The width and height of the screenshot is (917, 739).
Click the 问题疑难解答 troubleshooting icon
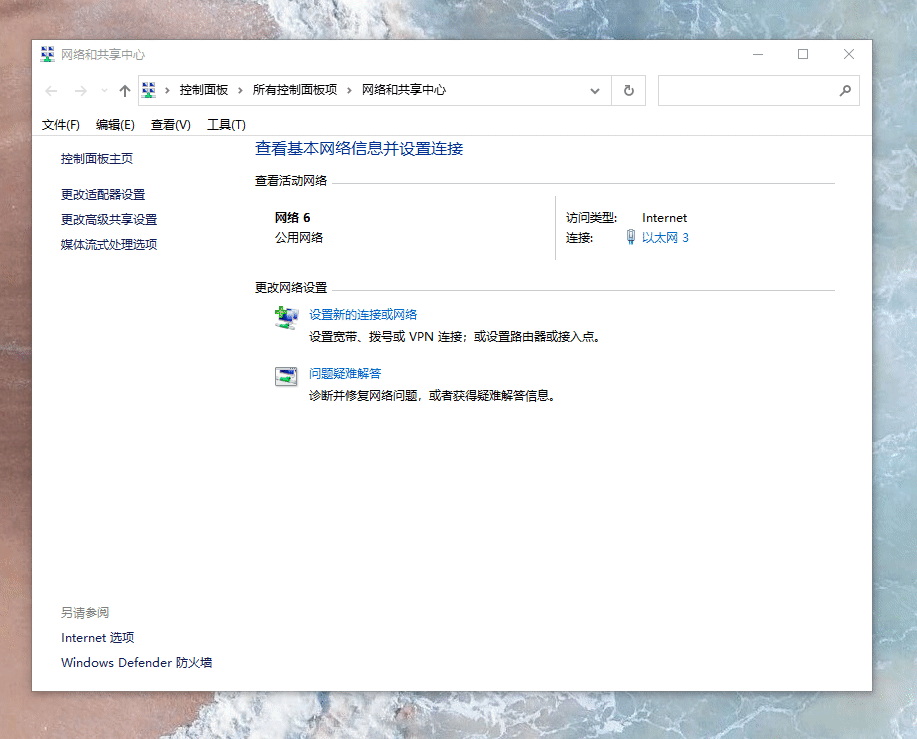(287, 376)
